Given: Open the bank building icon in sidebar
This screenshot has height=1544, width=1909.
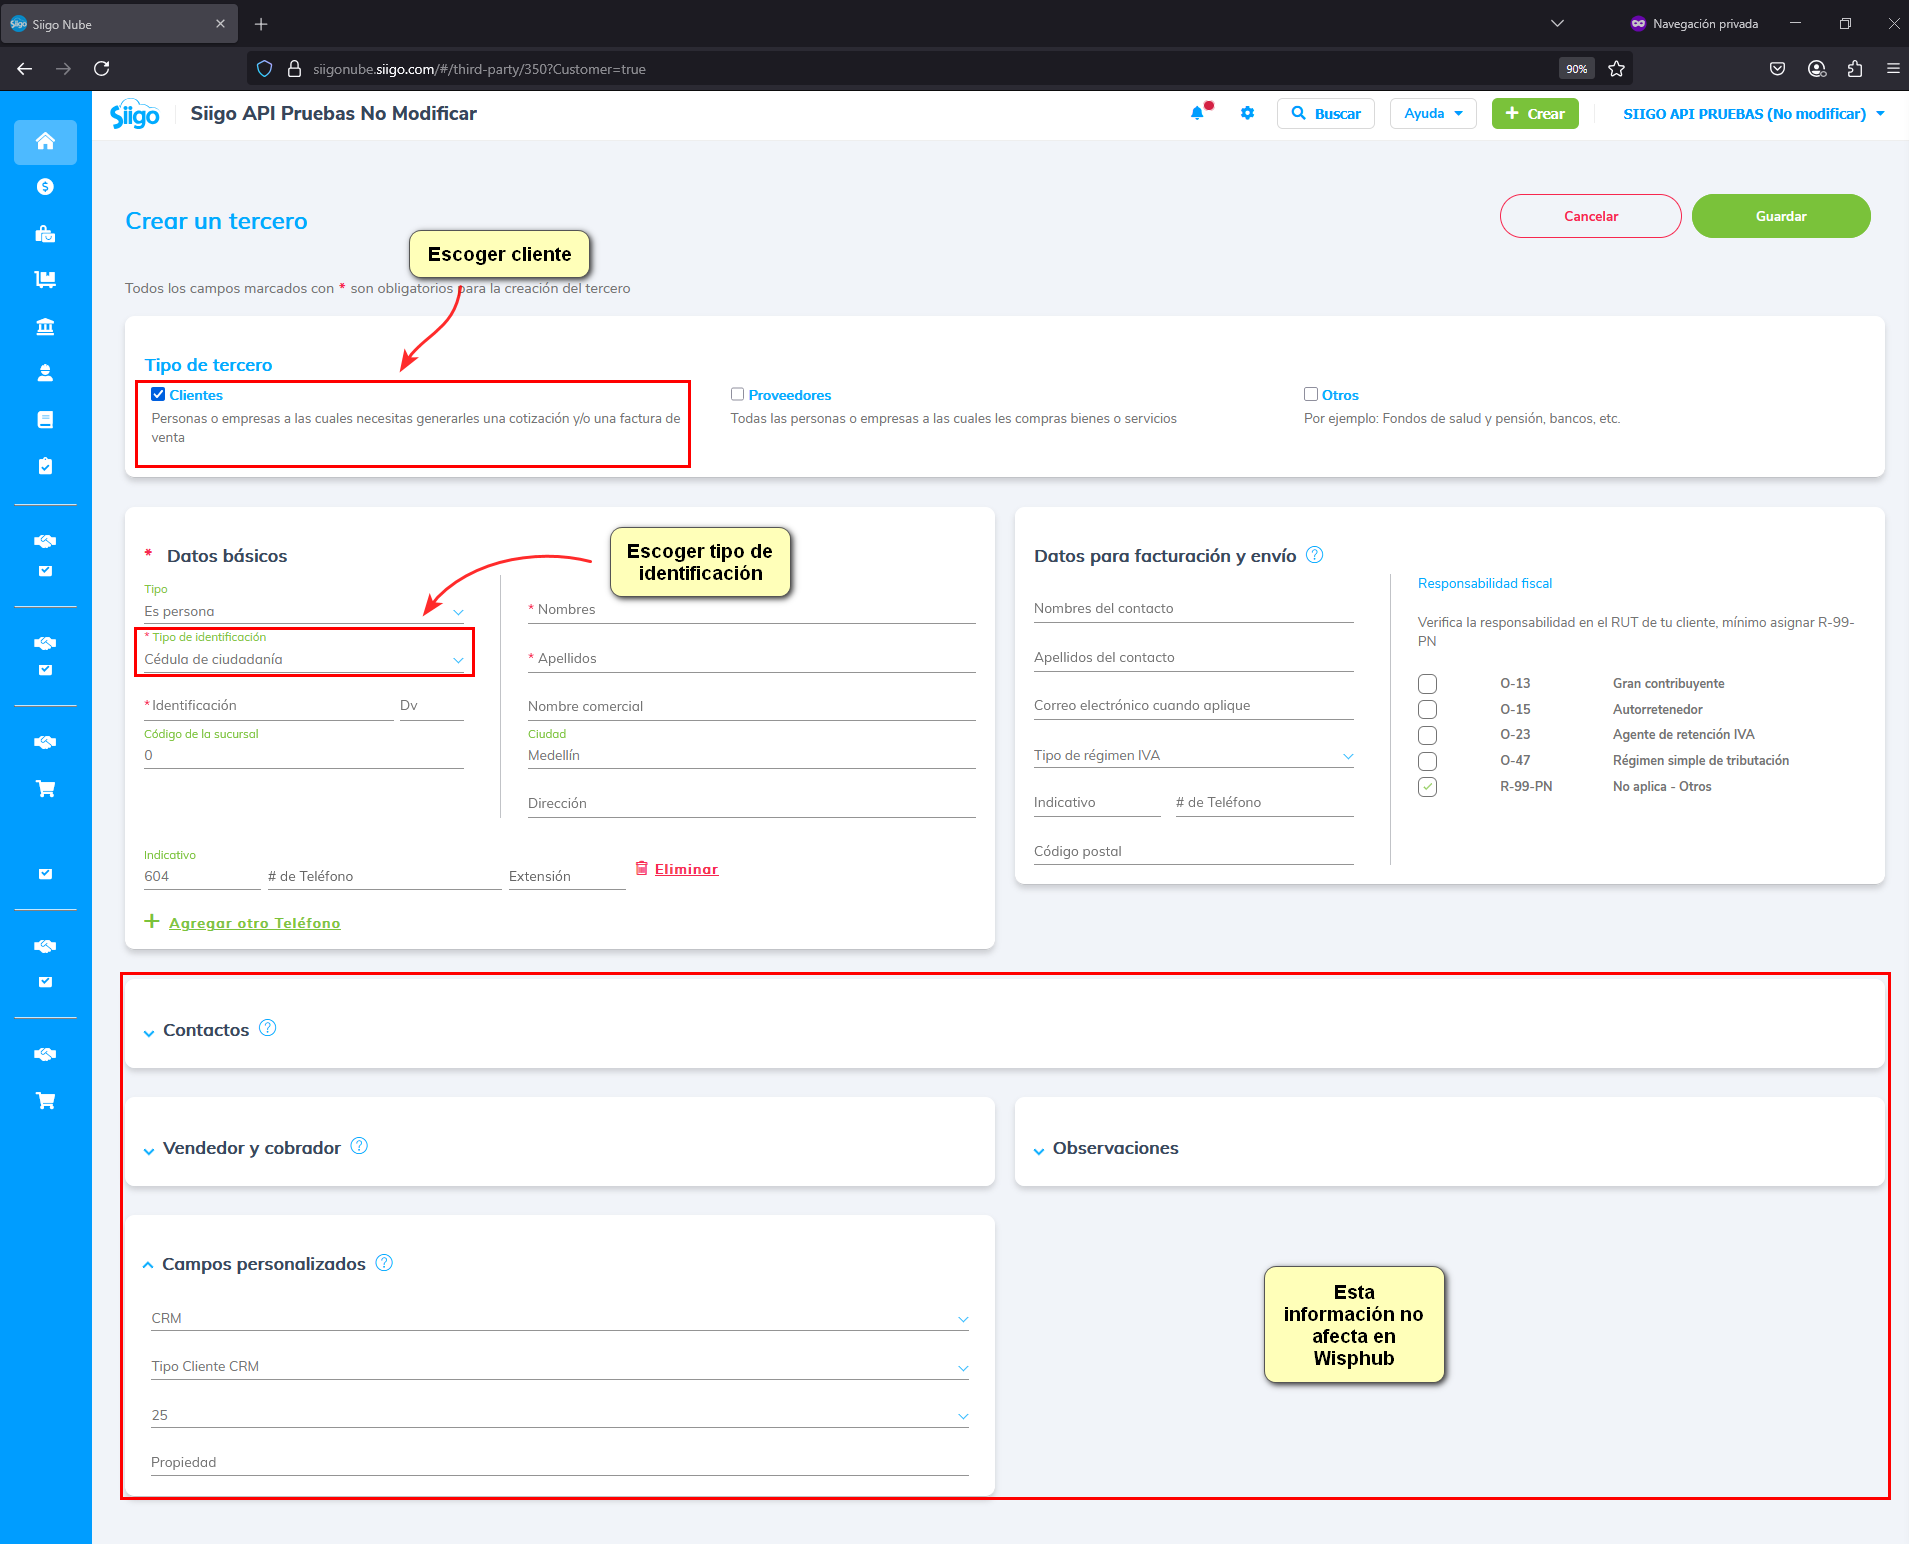Looking at the screenshot, I should (45, 327).
